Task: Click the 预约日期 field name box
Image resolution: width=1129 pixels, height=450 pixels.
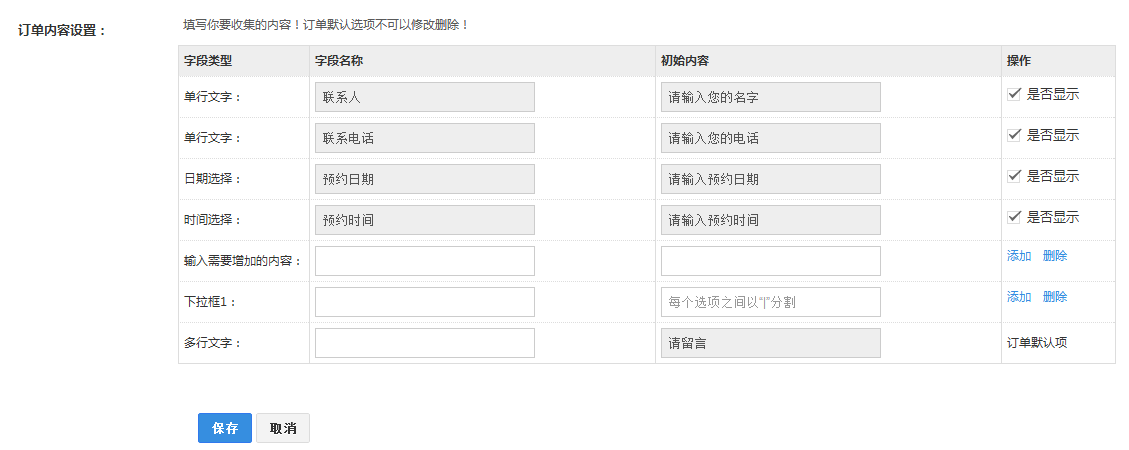Action: [425, 179]
